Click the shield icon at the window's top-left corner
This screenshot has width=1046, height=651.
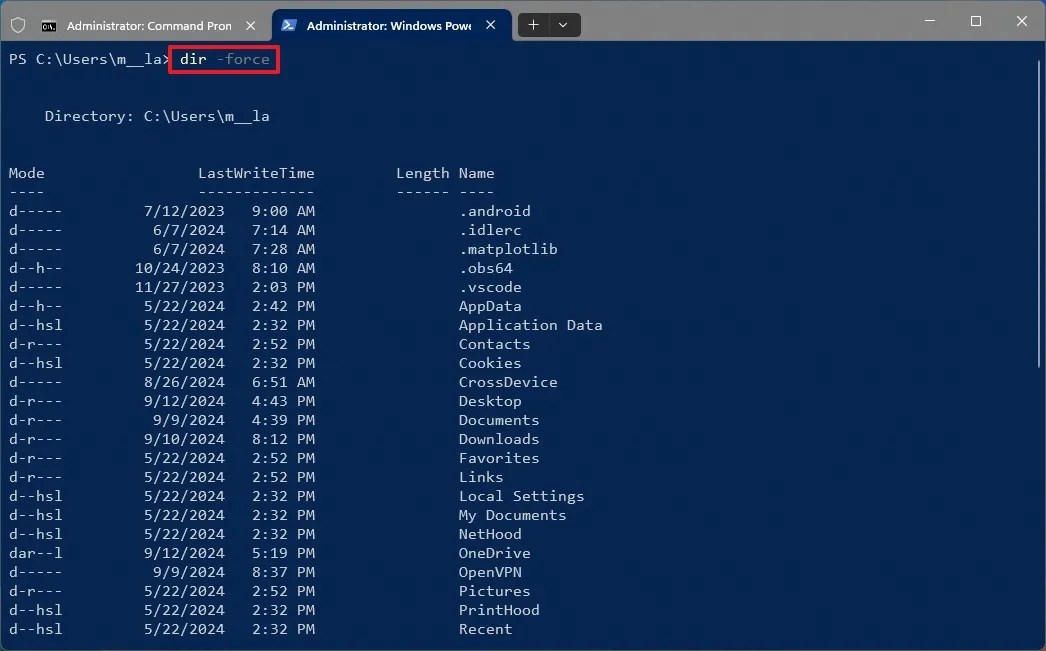(18, 23)
